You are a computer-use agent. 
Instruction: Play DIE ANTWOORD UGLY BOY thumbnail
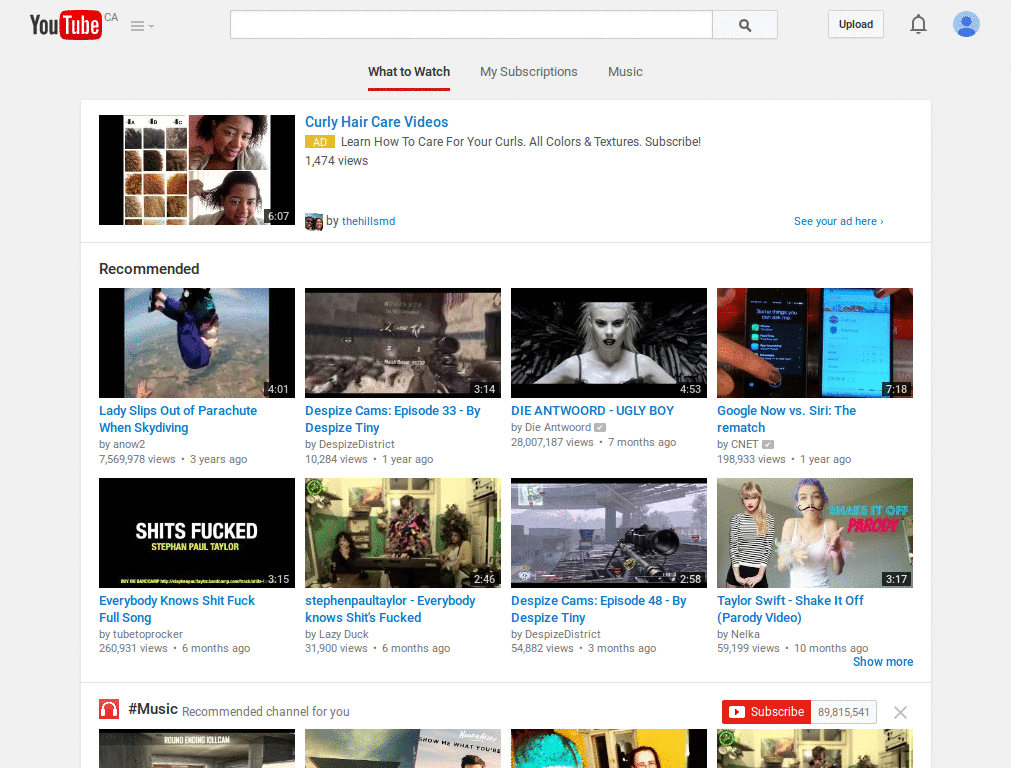tap(609, 343)
